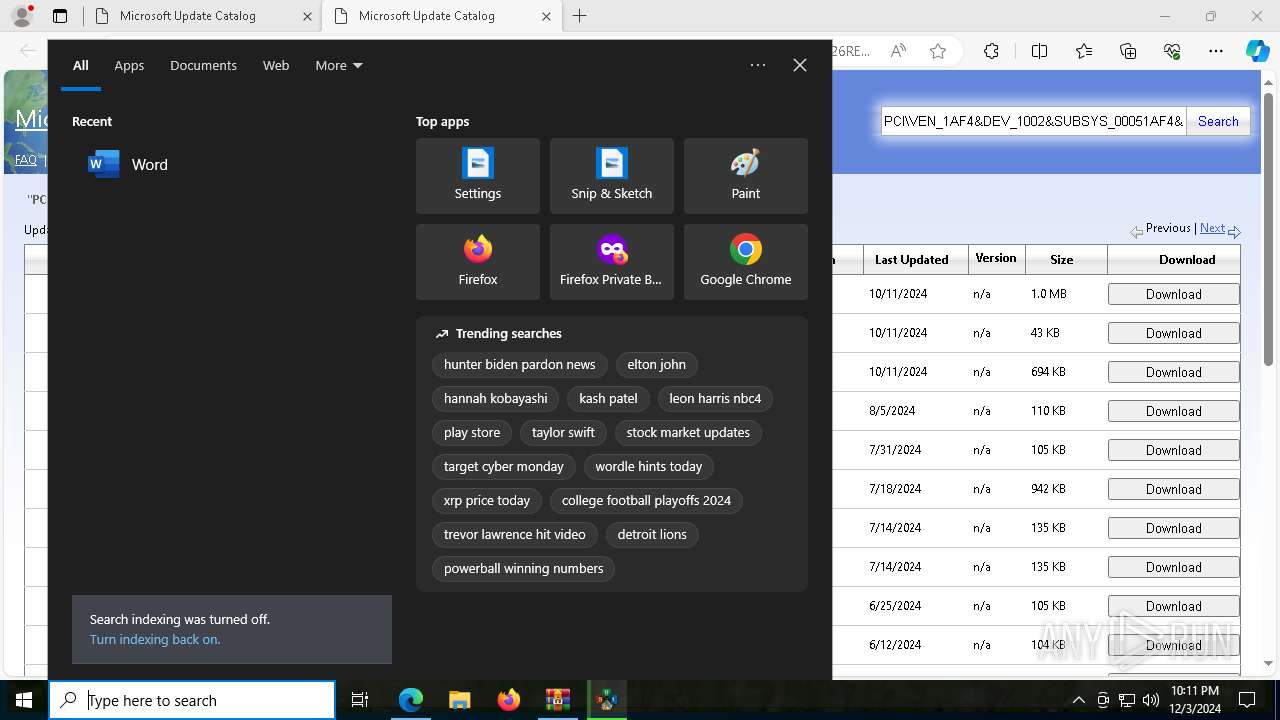The width and height of the screenshot is (1280, 720).
Task: Open the Snip & Sketch app tile
Action: coord(612,176)
